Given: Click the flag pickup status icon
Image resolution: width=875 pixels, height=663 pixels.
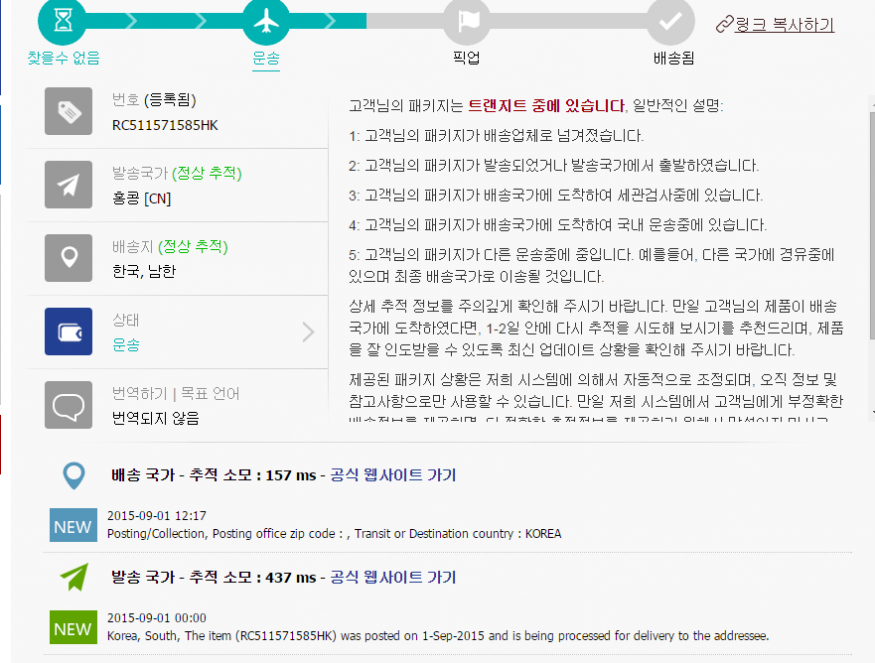Looking at the screenshot, I should pos(467,20).
